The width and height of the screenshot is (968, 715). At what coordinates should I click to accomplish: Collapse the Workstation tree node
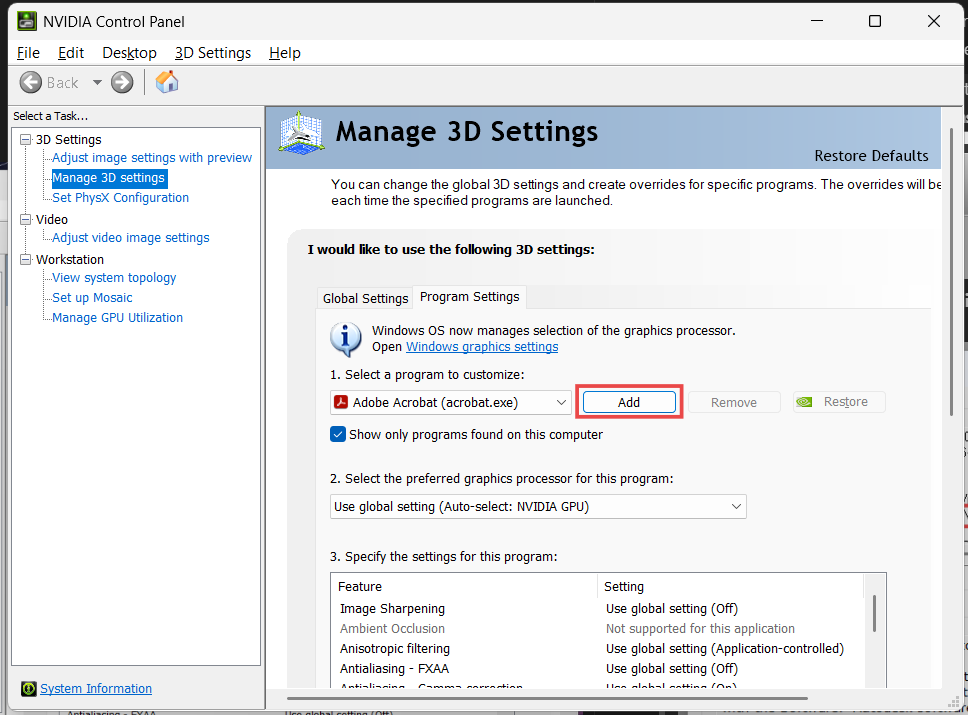tap(25, 259)
